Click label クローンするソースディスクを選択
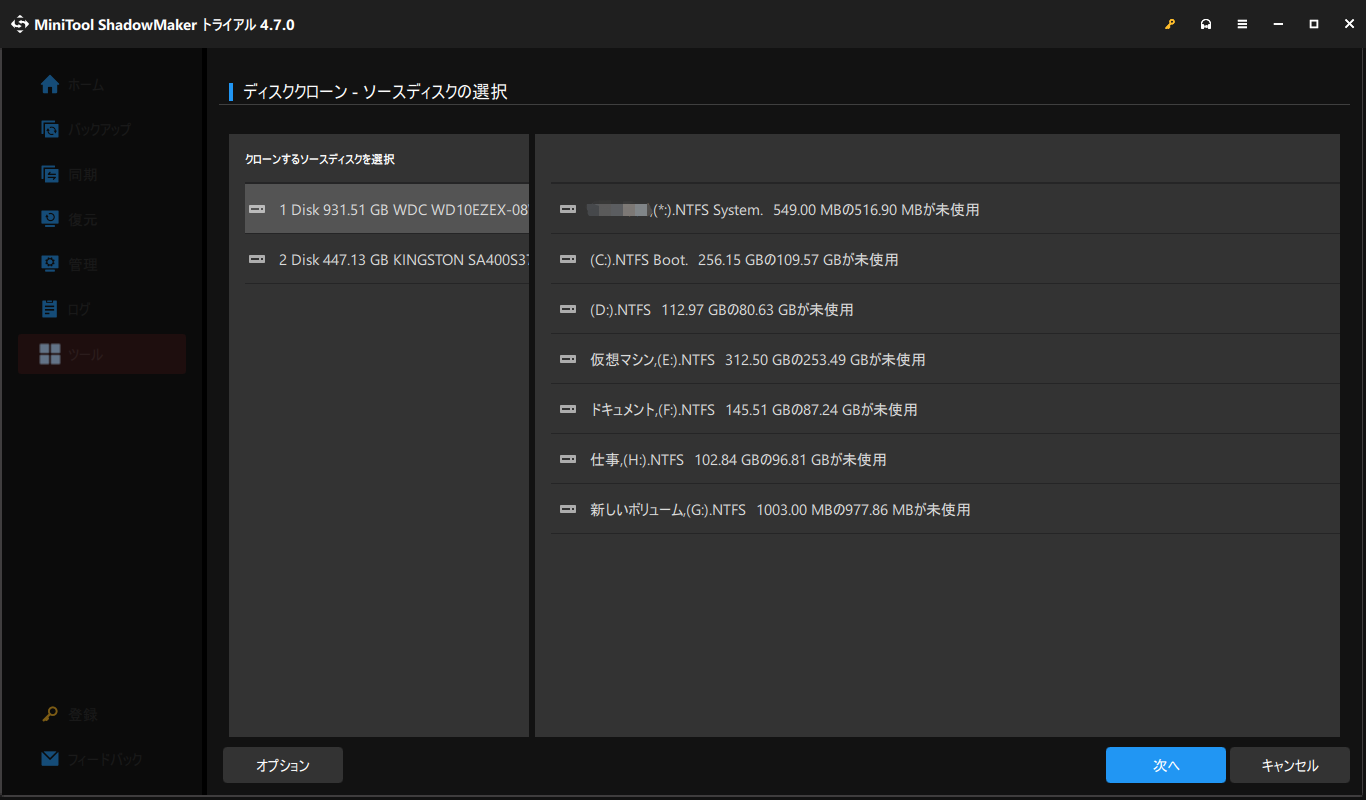Screen dimensions: 1366x800 320,159
